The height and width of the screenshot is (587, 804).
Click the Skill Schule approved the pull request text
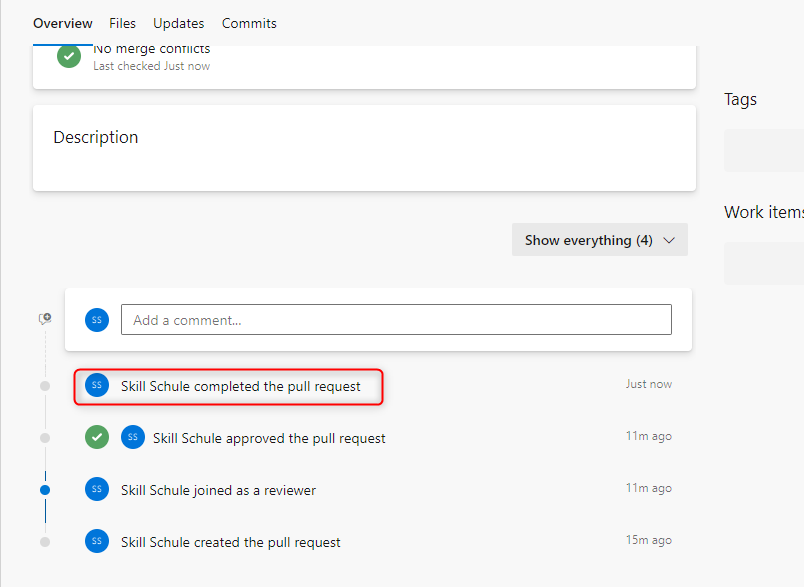coord(269,438)
